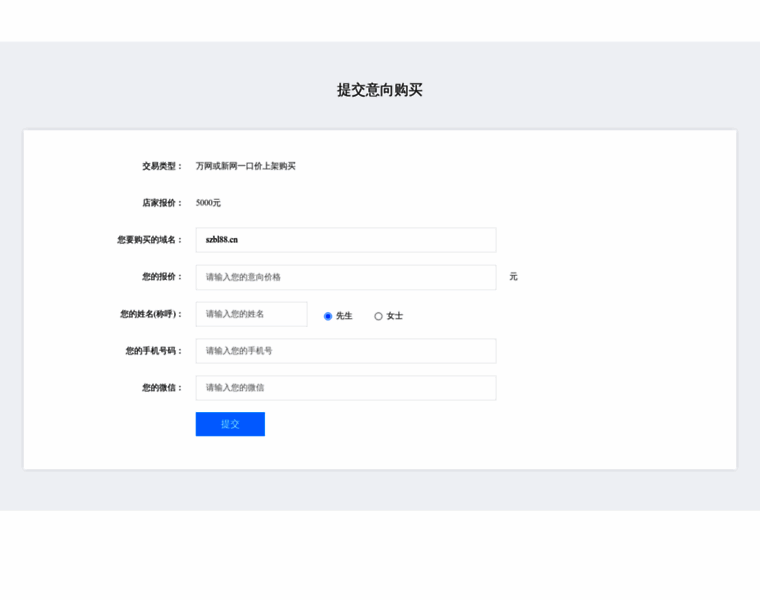Focus the 请输入您的手机号 phone input
This screenshot has height=600, width=760.
pyautogui.click(x=346, y=351)
